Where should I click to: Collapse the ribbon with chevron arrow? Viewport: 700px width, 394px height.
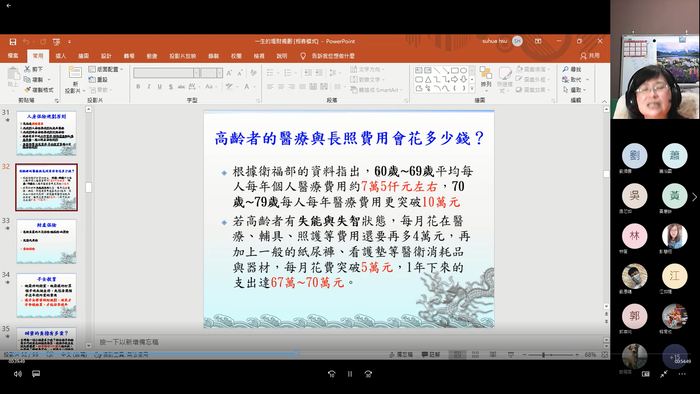pos(604,101)
